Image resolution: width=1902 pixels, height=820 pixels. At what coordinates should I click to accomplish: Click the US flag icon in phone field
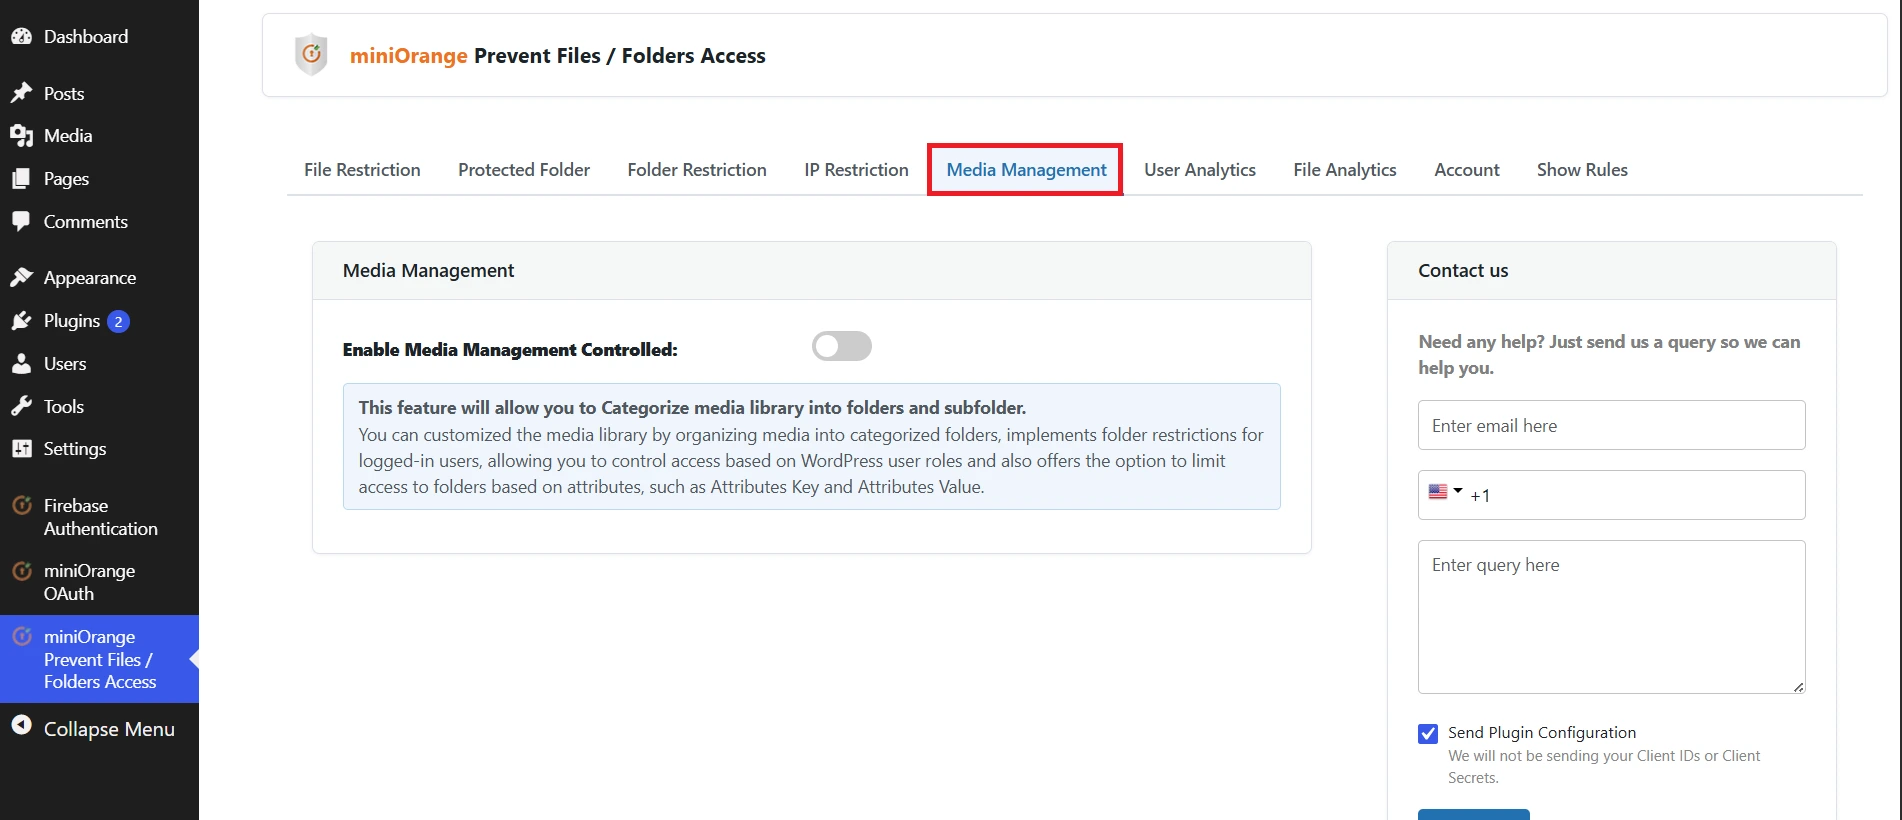coord(1438,491)
